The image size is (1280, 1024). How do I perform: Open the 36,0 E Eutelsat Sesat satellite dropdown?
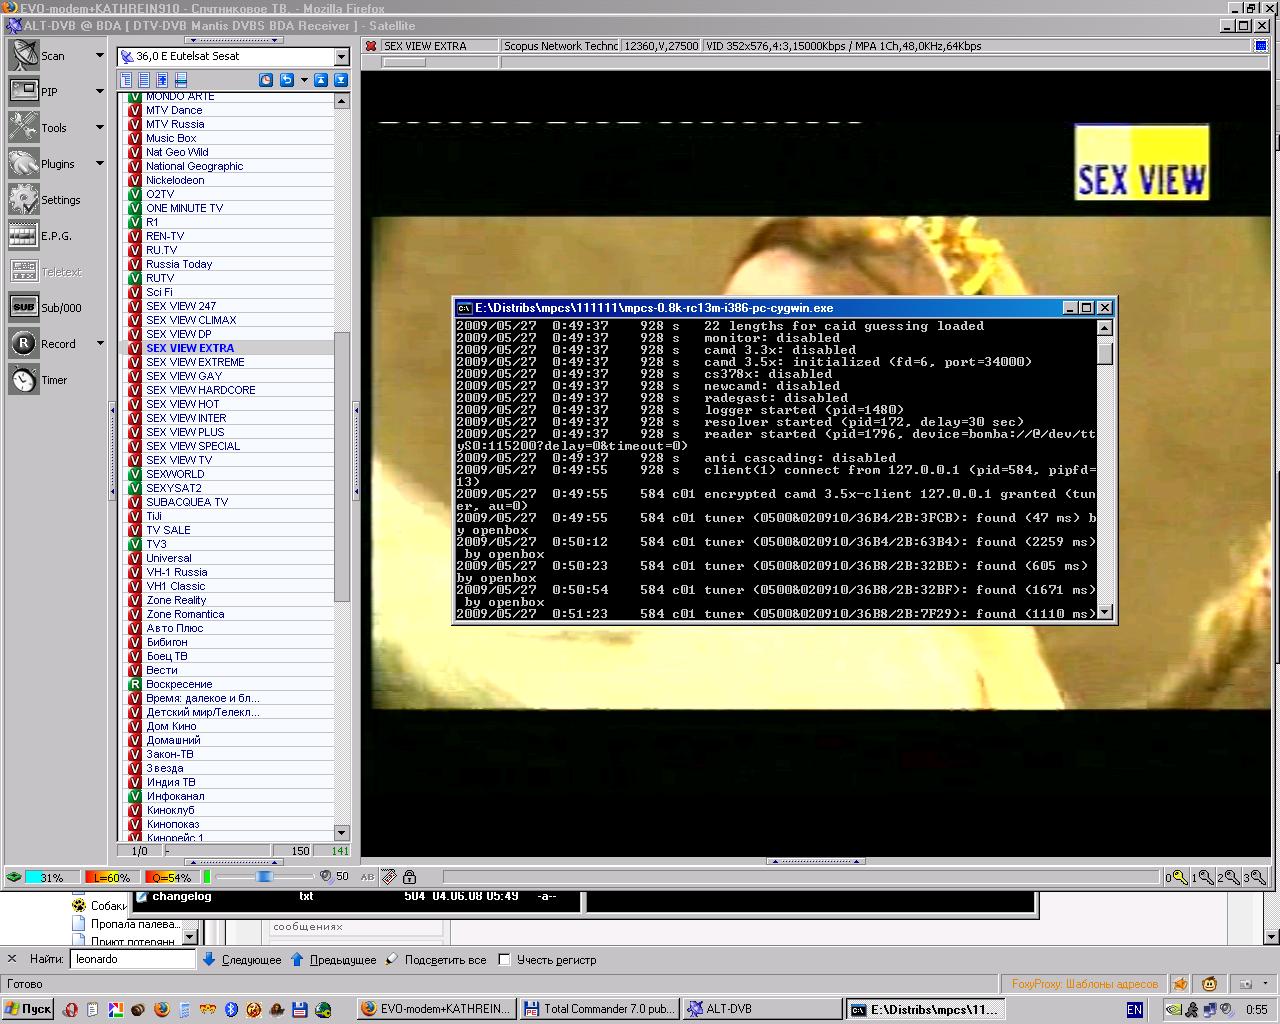(x=341, y=57)
